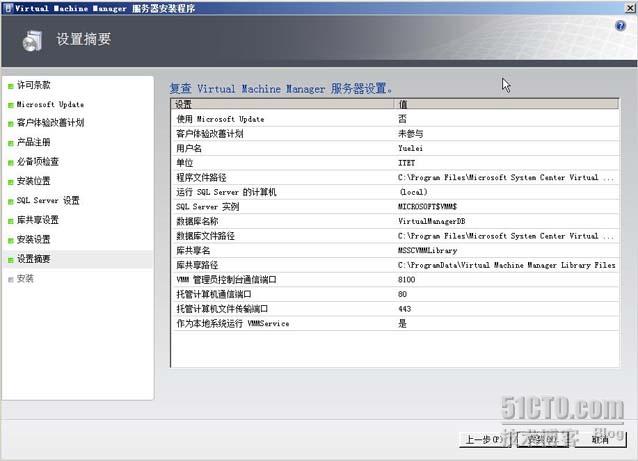
Task: Select the 程序文件路径 row
Action: tap(395, 177)
